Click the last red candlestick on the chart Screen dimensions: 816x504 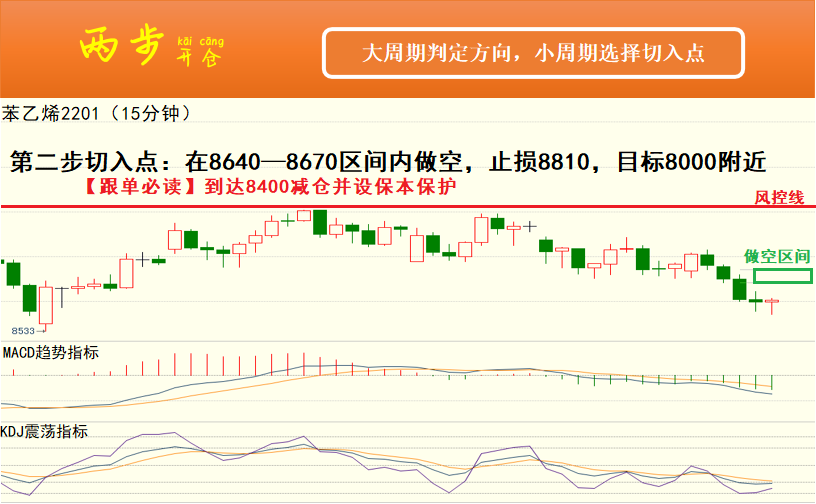(772, 301)
